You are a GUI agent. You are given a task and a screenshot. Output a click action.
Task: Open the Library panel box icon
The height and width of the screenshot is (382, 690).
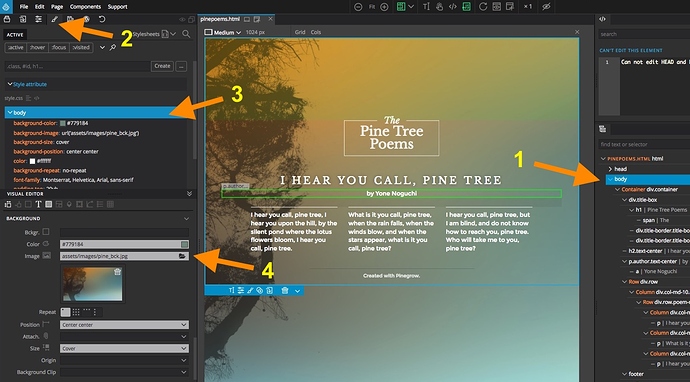click(7, 19)
